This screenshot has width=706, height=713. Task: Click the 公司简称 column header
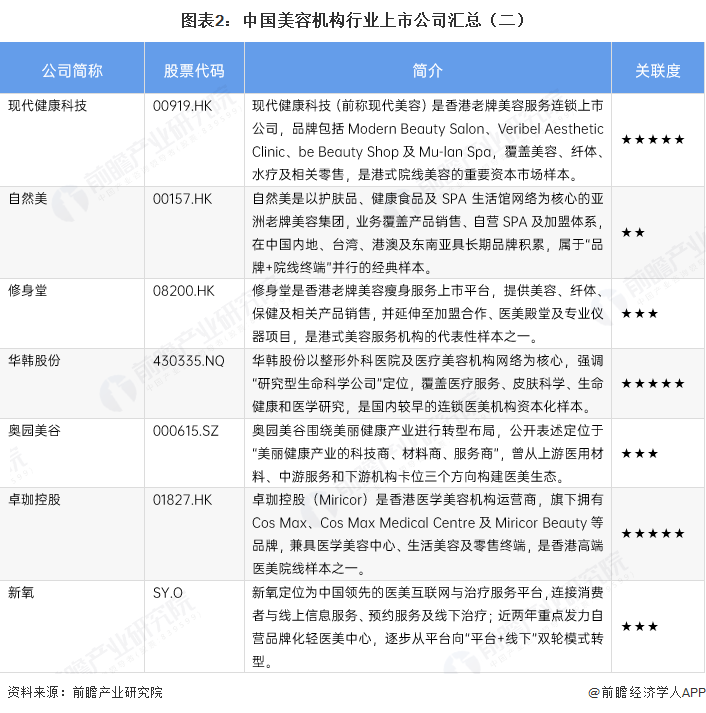point(72,70)
